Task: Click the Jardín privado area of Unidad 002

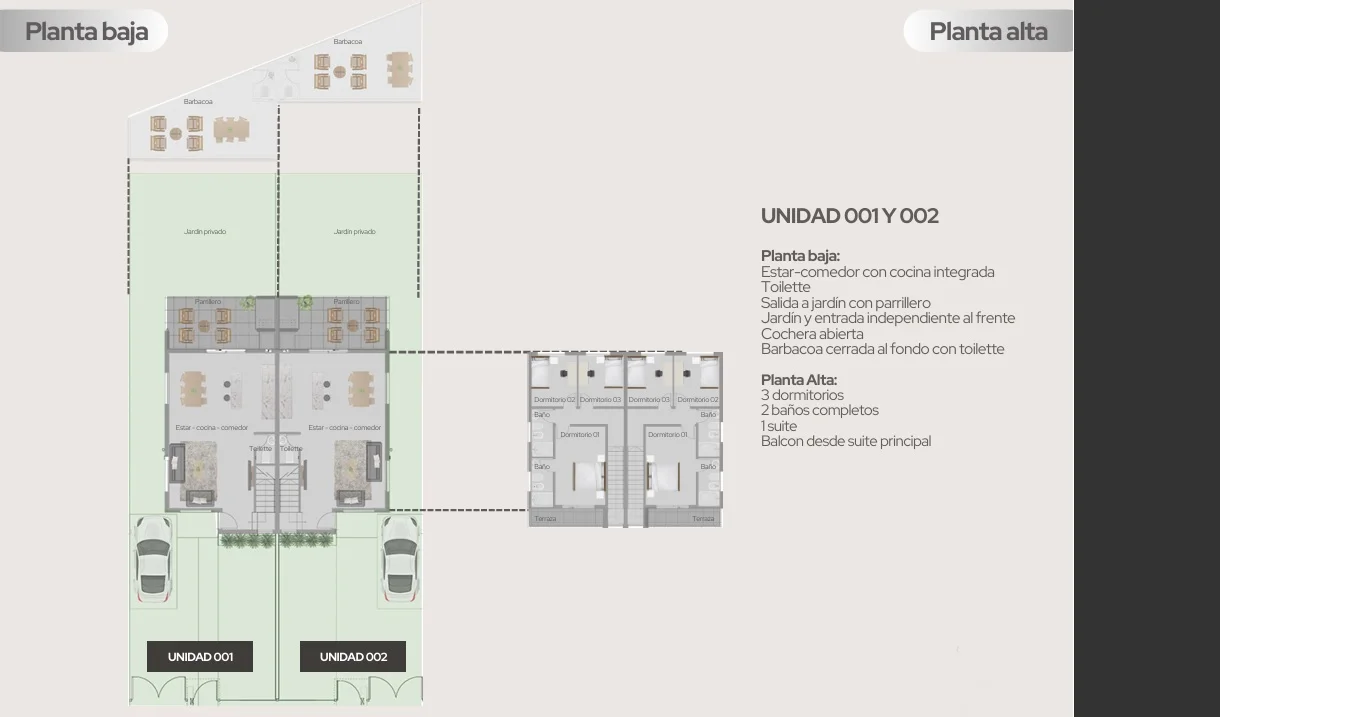Action: 354,232
